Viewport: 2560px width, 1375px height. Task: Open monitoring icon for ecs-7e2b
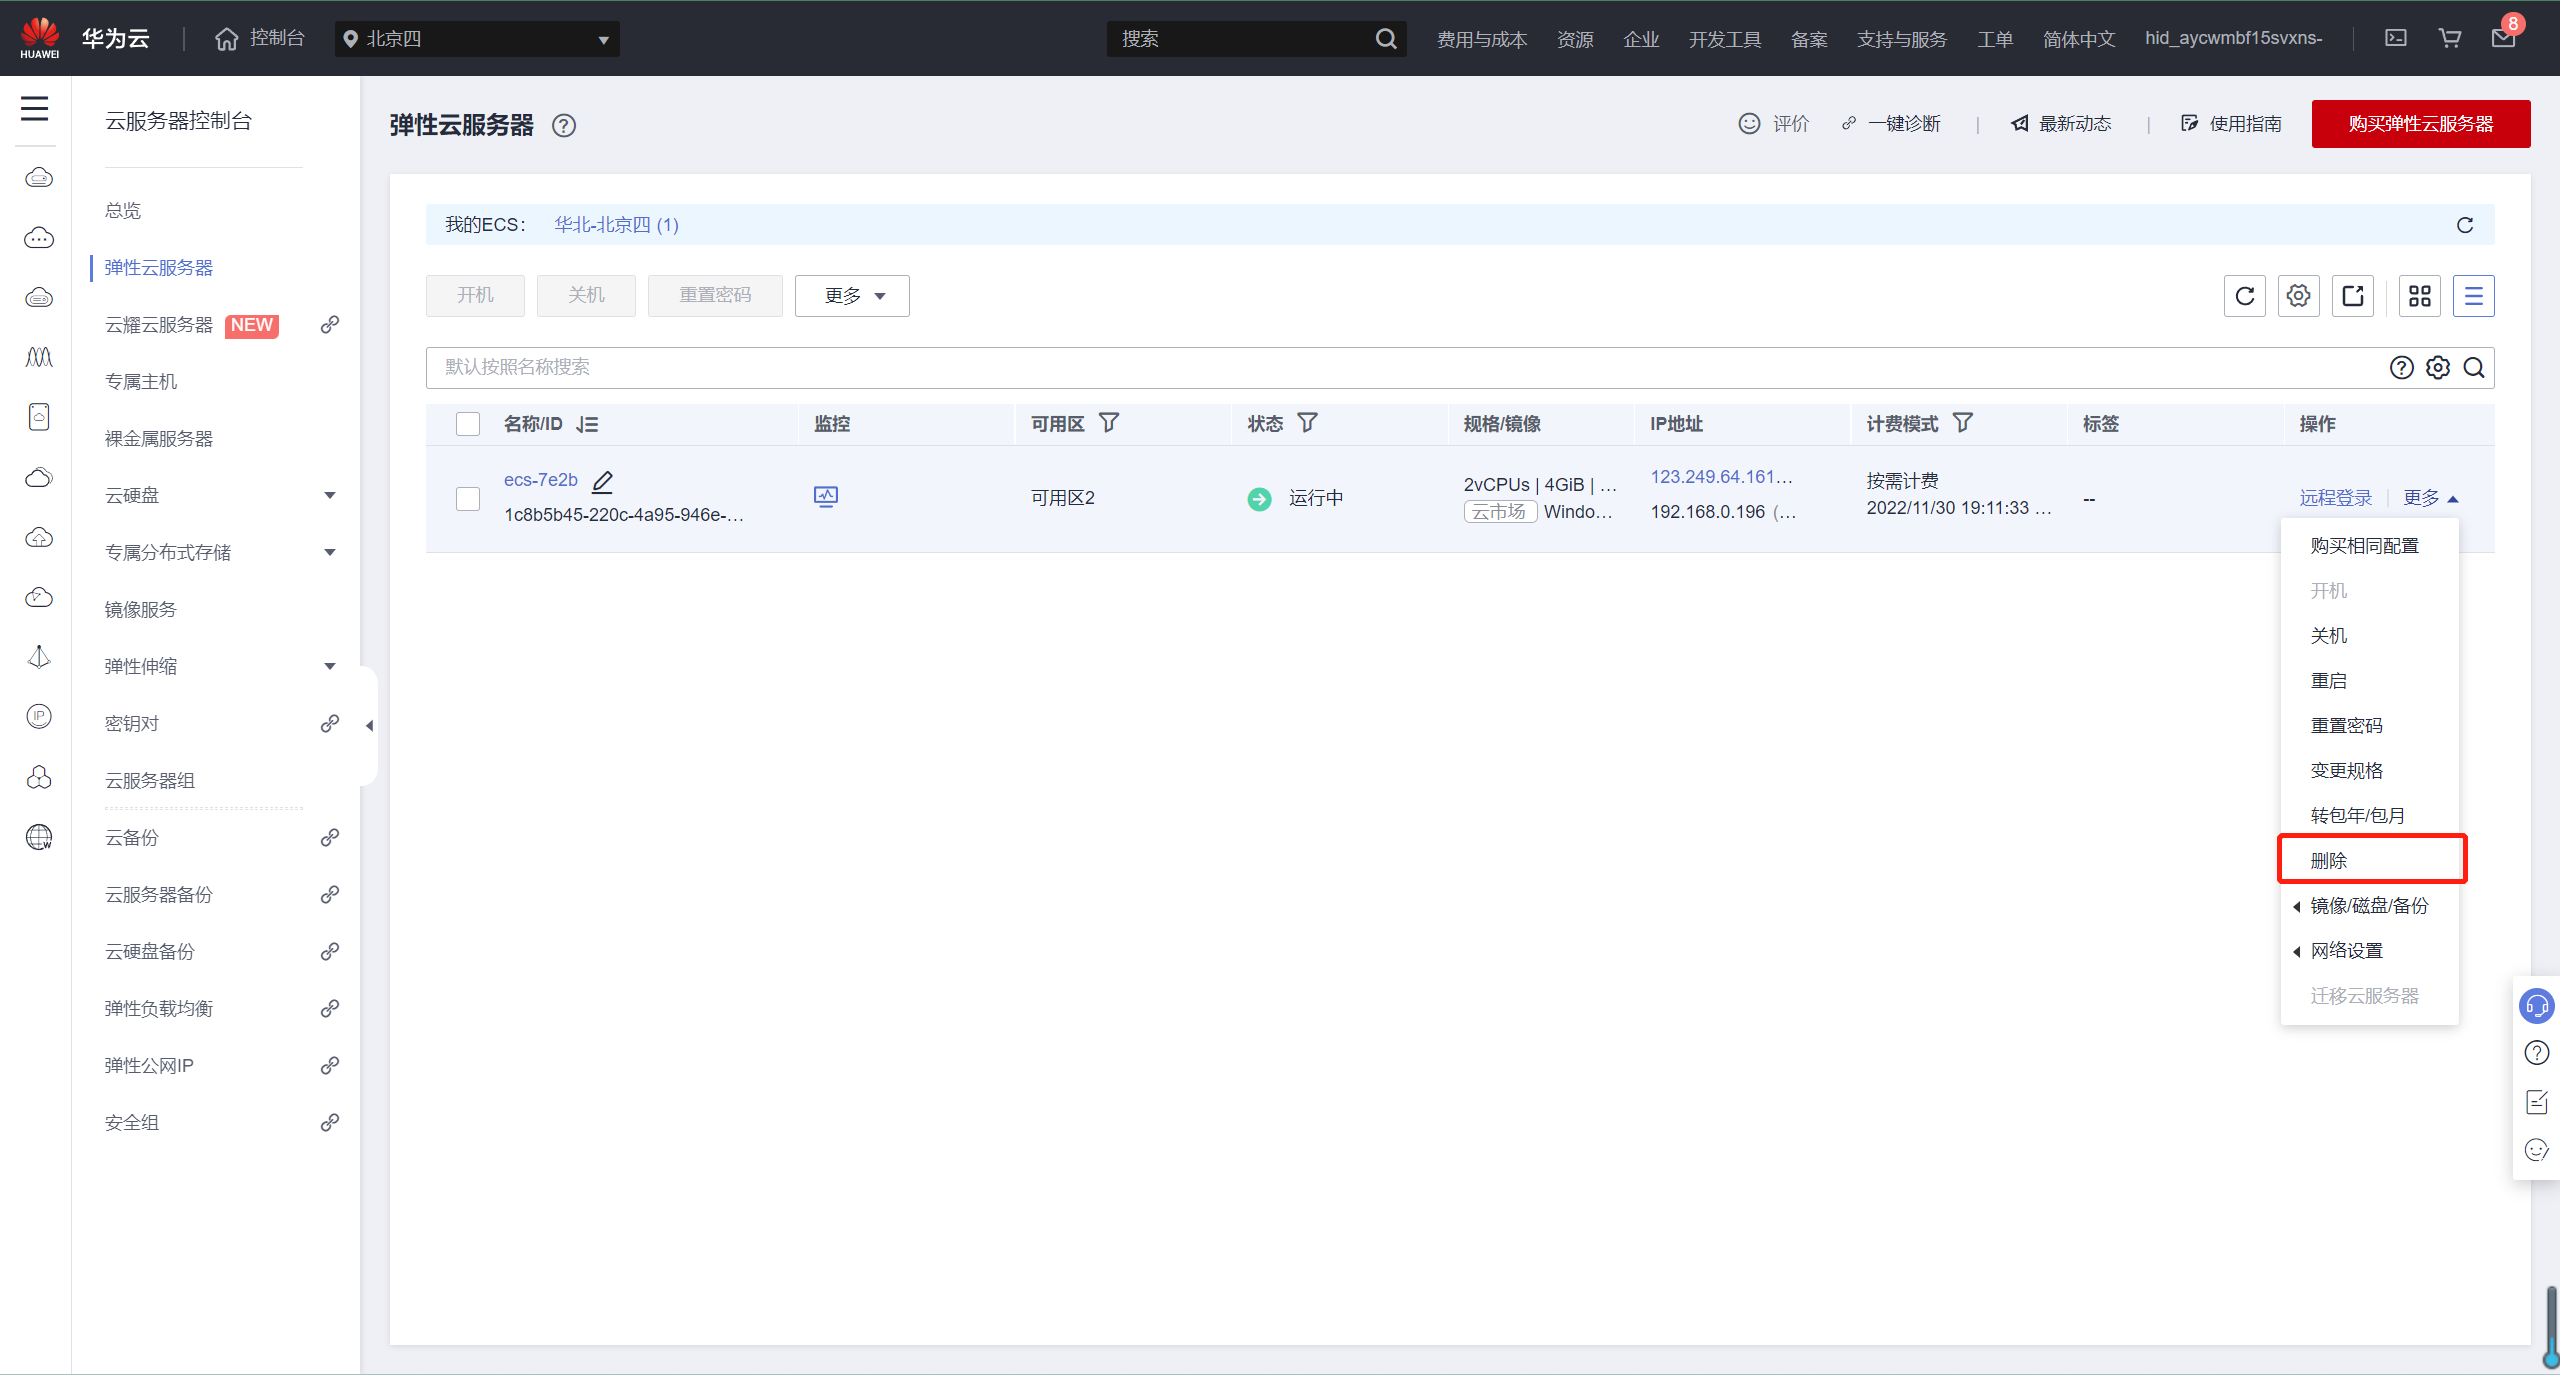(x=826, y=497)
